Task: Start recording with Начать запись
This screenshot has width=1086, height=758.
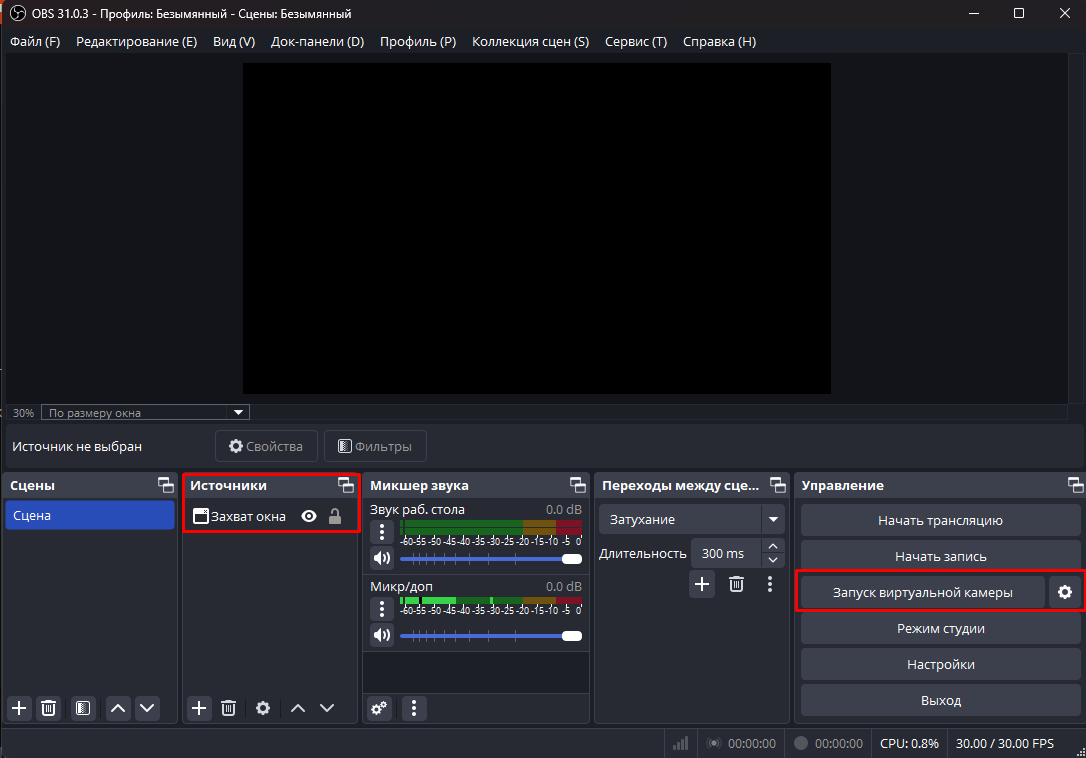Action: tap(940, 556)
